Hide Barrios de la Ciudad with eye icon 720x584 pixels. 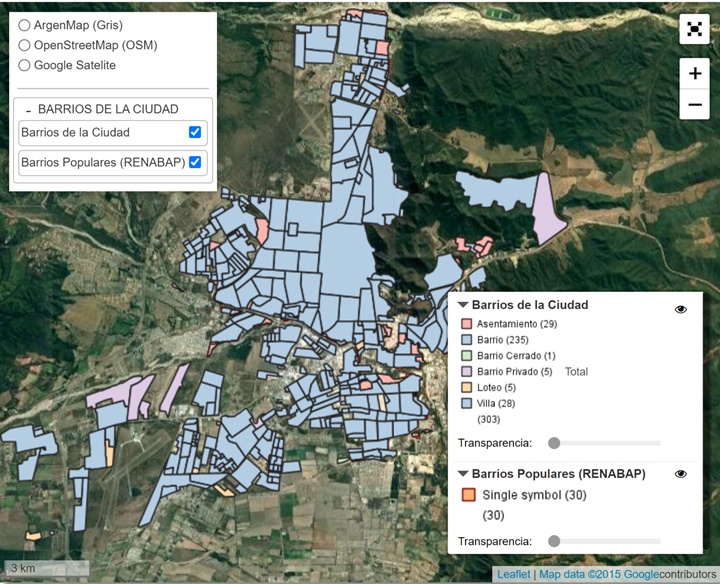(681, 309)
